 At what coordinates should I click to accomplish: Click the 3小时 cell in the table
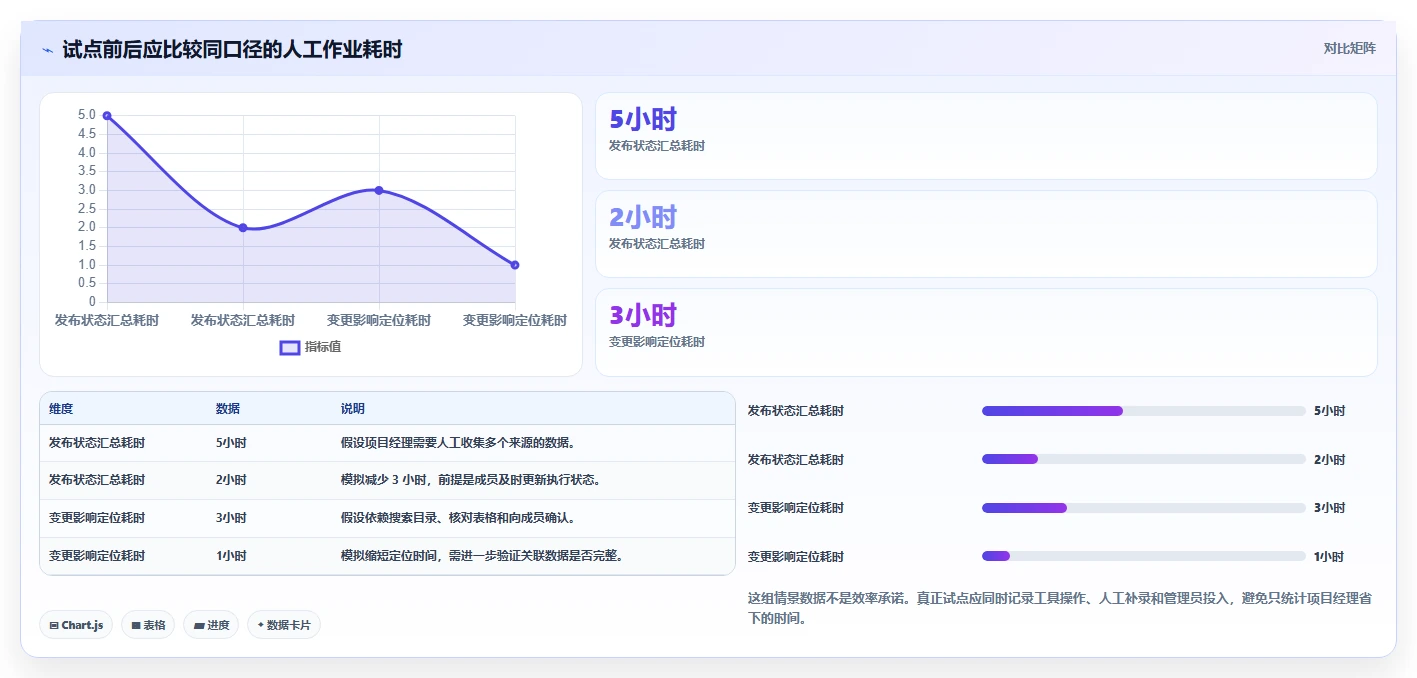[x=231, y=518]
